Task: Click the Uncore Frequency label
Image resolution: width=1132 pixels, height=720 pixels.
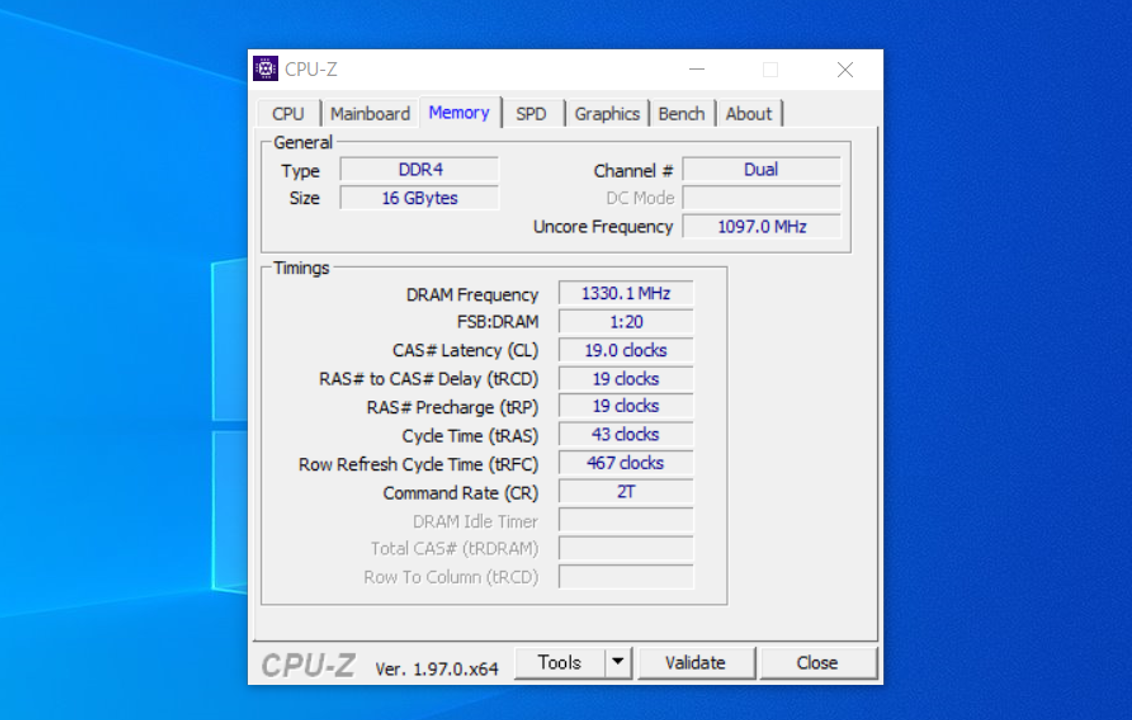Action: [603, 227]
